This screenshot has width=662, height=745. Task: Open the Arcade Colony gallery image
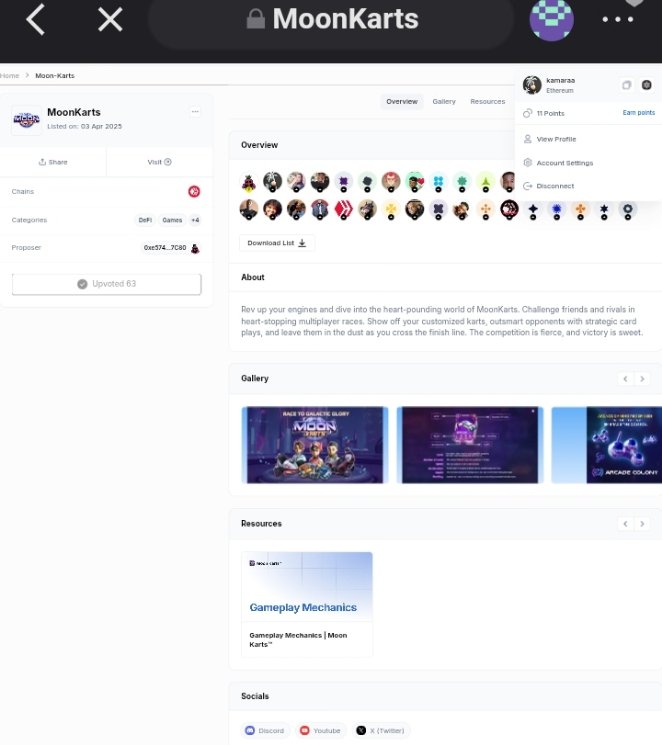pyautogui.click(x=607, y=445)
